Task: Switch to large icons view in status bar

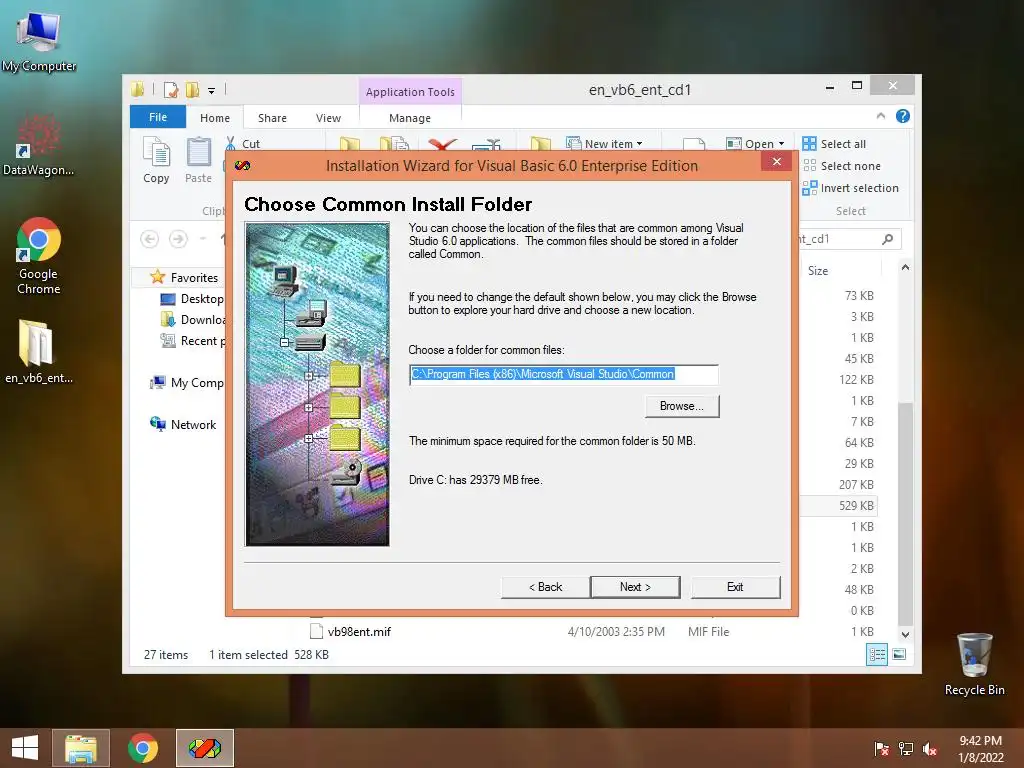Action: [899, 654]
